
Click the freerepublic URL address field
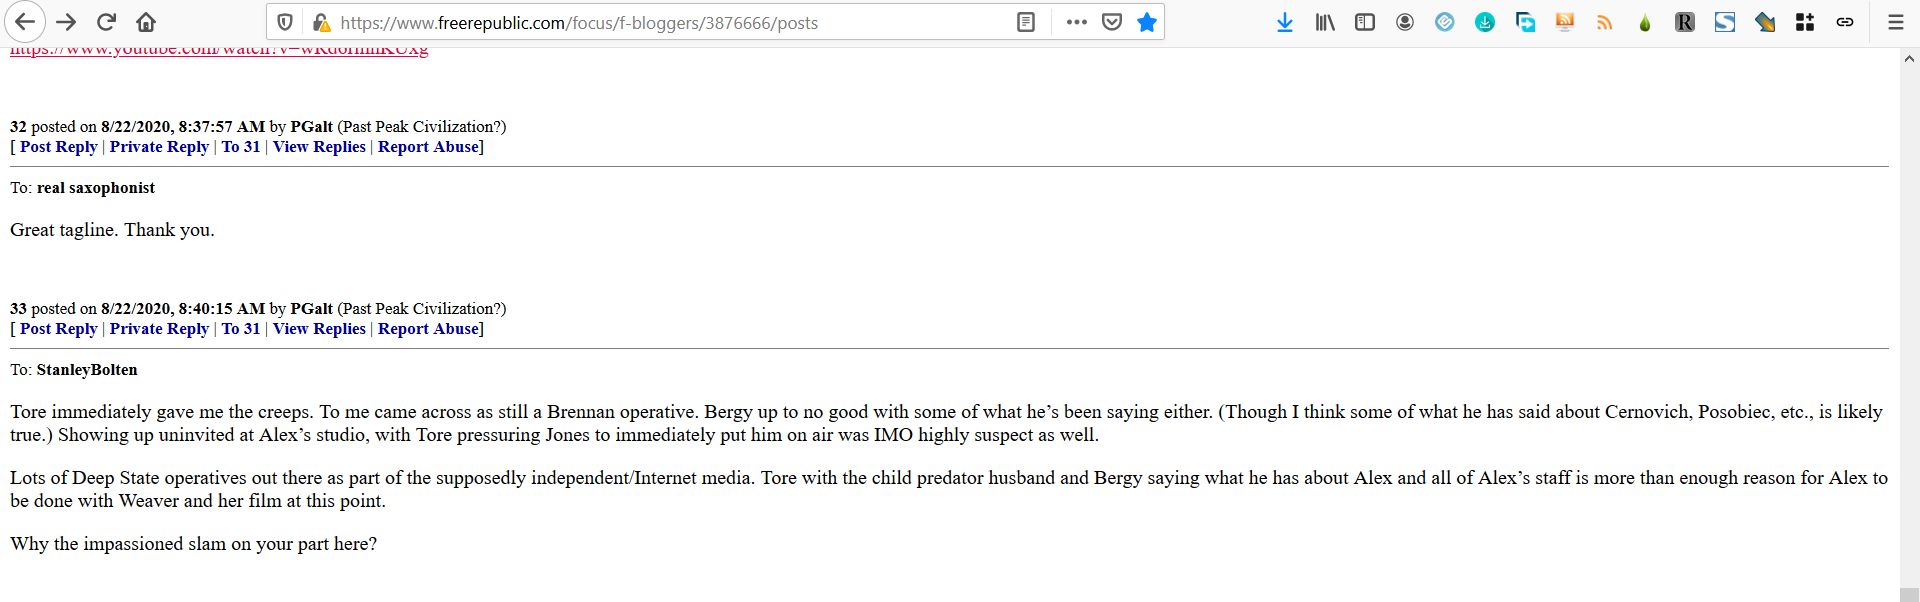tap(640, 22)
